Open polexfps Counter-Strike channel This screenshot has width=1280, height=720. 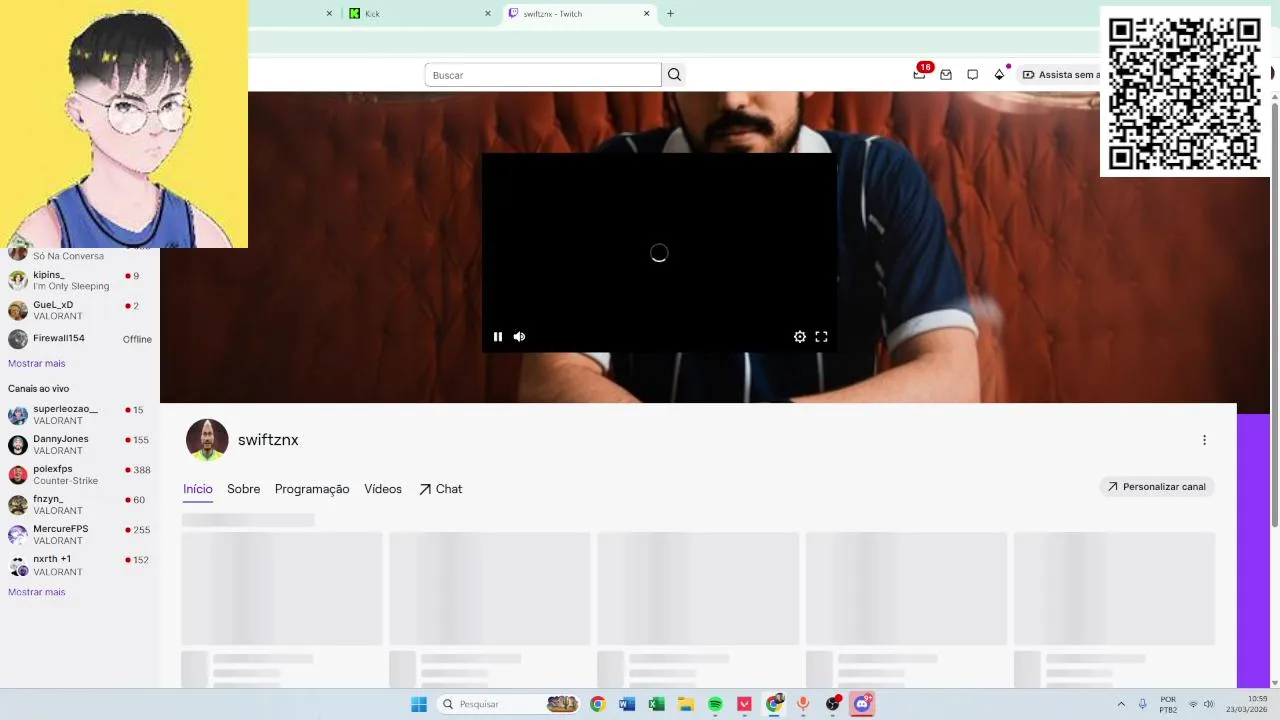[80, 475]
